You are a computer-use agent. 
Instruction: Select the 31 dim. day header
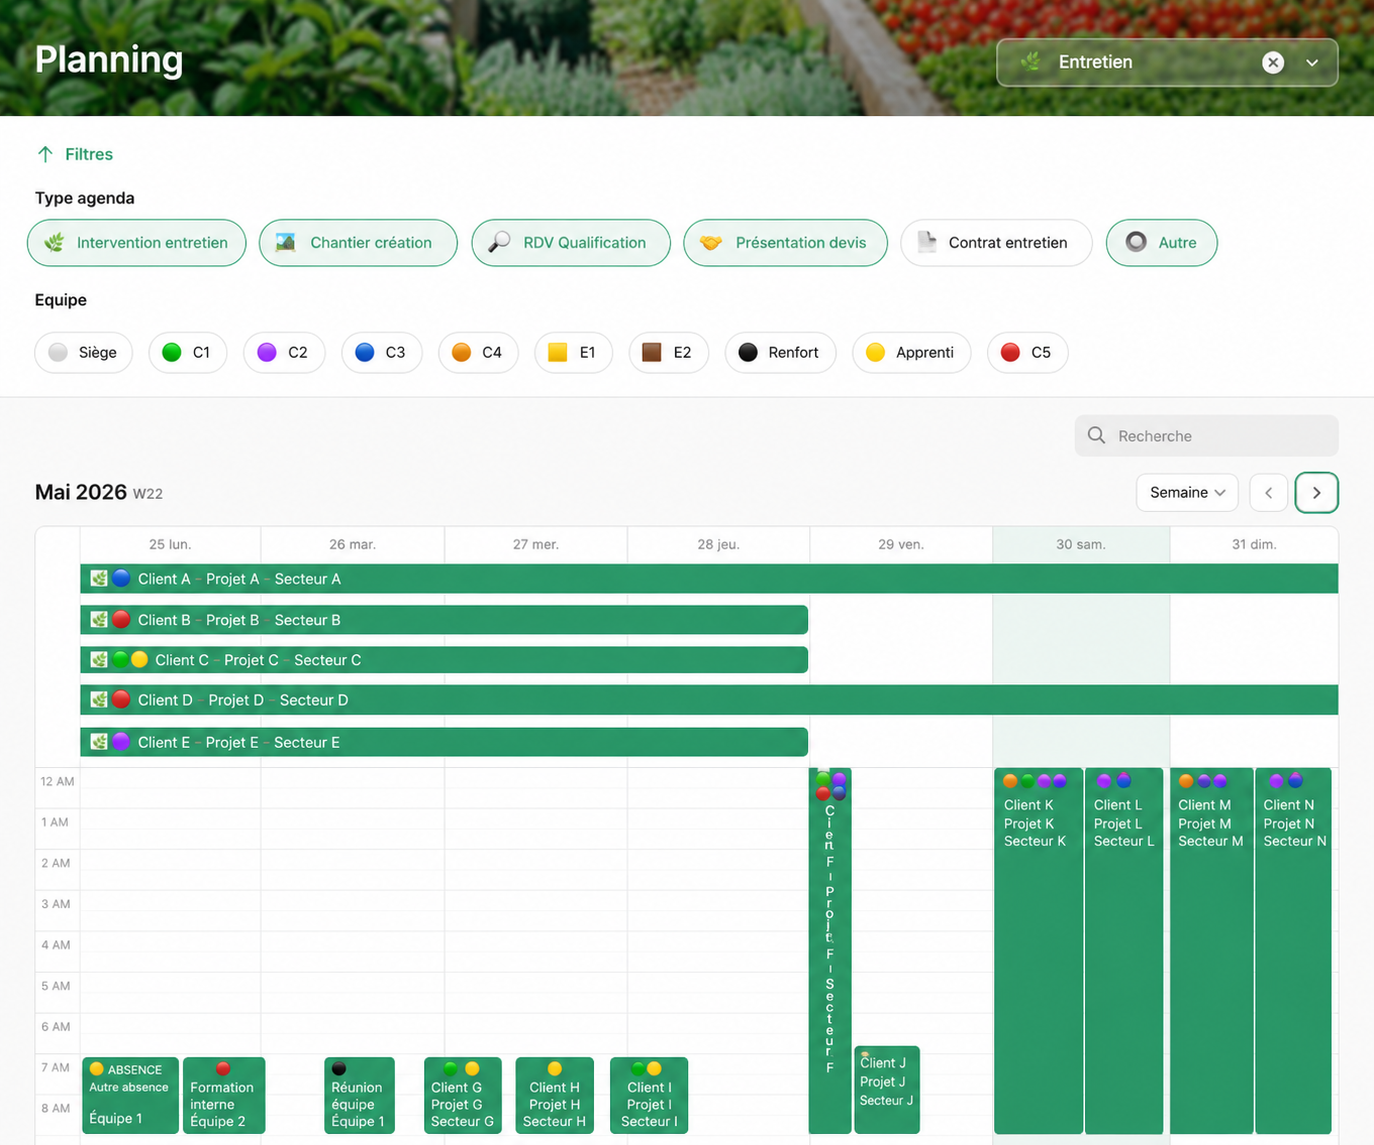[1254, 545]
